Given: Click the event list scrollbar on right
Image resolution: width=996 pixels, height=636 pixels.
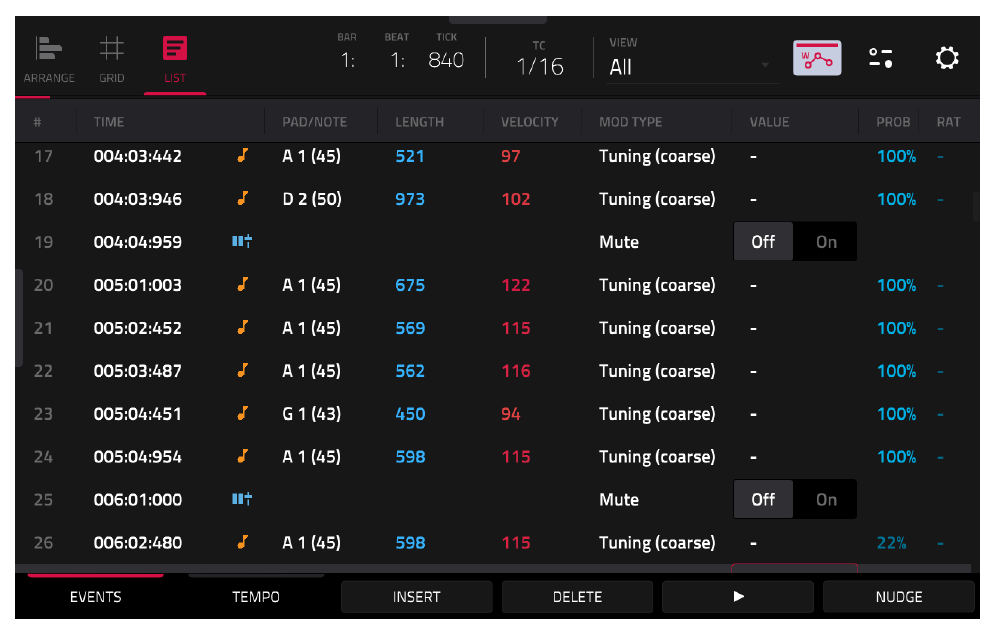Looking at the screenshot, I should [975, 206].
